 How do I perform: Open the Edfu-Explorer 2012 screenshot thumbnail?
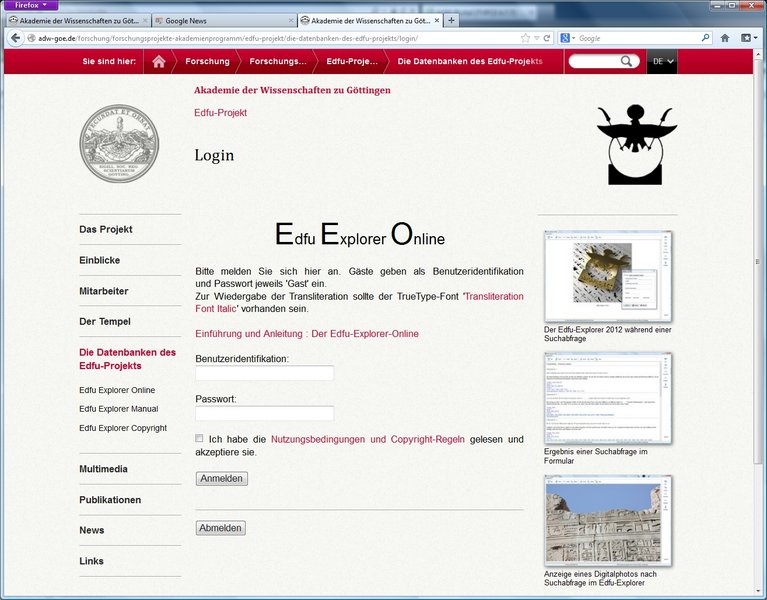(x=608, y=277)
